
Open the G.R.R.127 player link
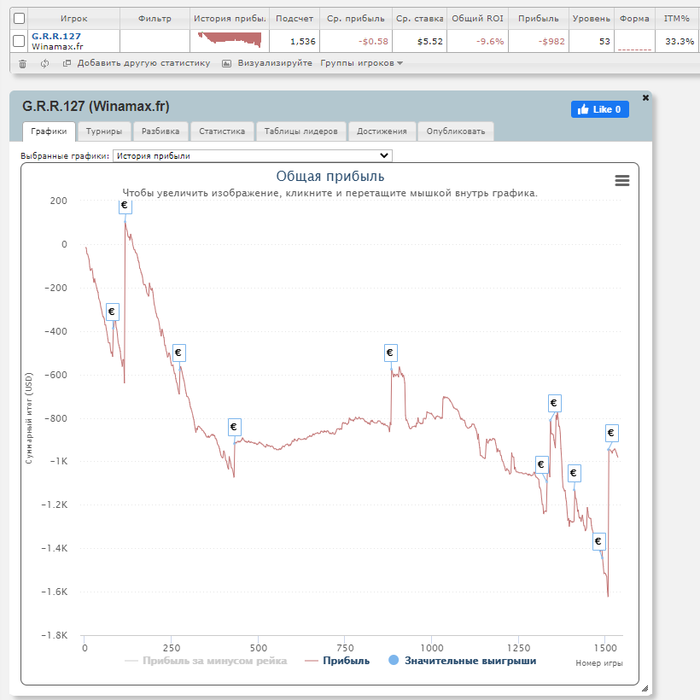pyautogui.click(x=56, y=36)
